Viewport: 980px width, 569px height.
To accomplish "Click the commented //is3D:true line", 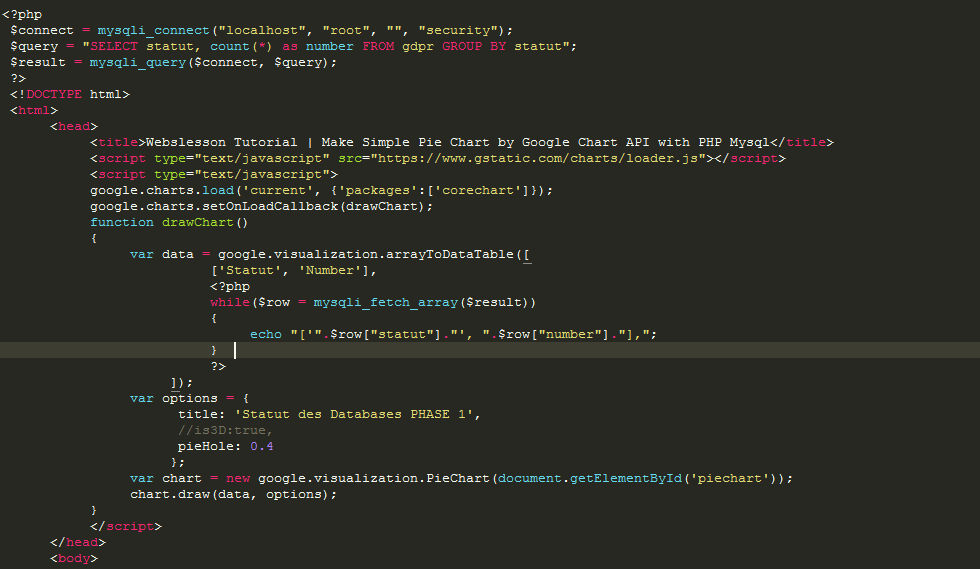I will 225,430.
